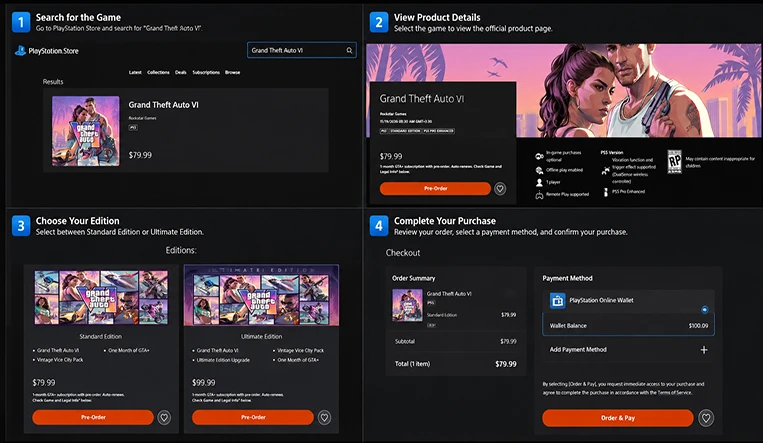Wishlist heart beside Order & Pay
763x443 pixels.
[x=706, y=418]
